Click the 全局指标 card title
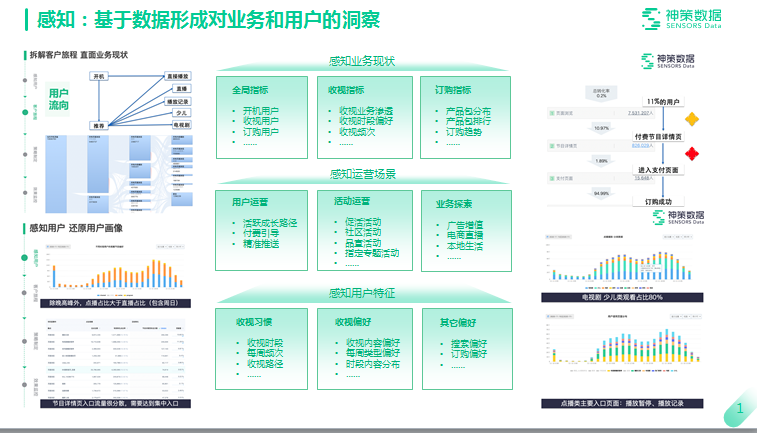The width and height of the screenshot is (757, 433). [x=250, y=90]
